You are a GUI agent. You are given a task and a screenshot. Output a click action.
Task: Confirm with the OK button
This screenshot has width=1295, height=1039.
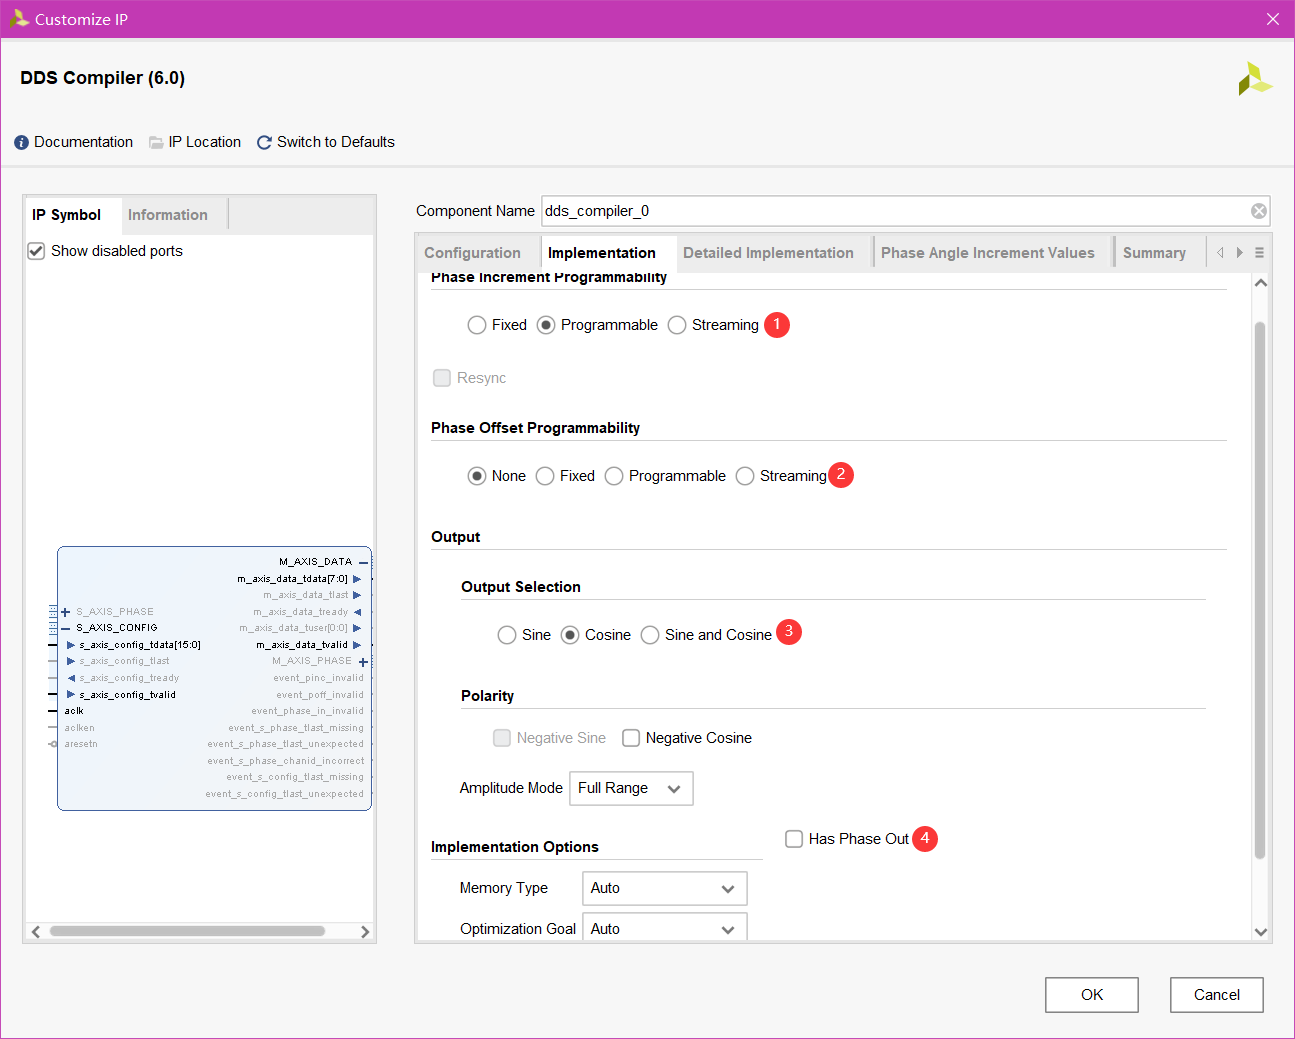coord(1092,995)
